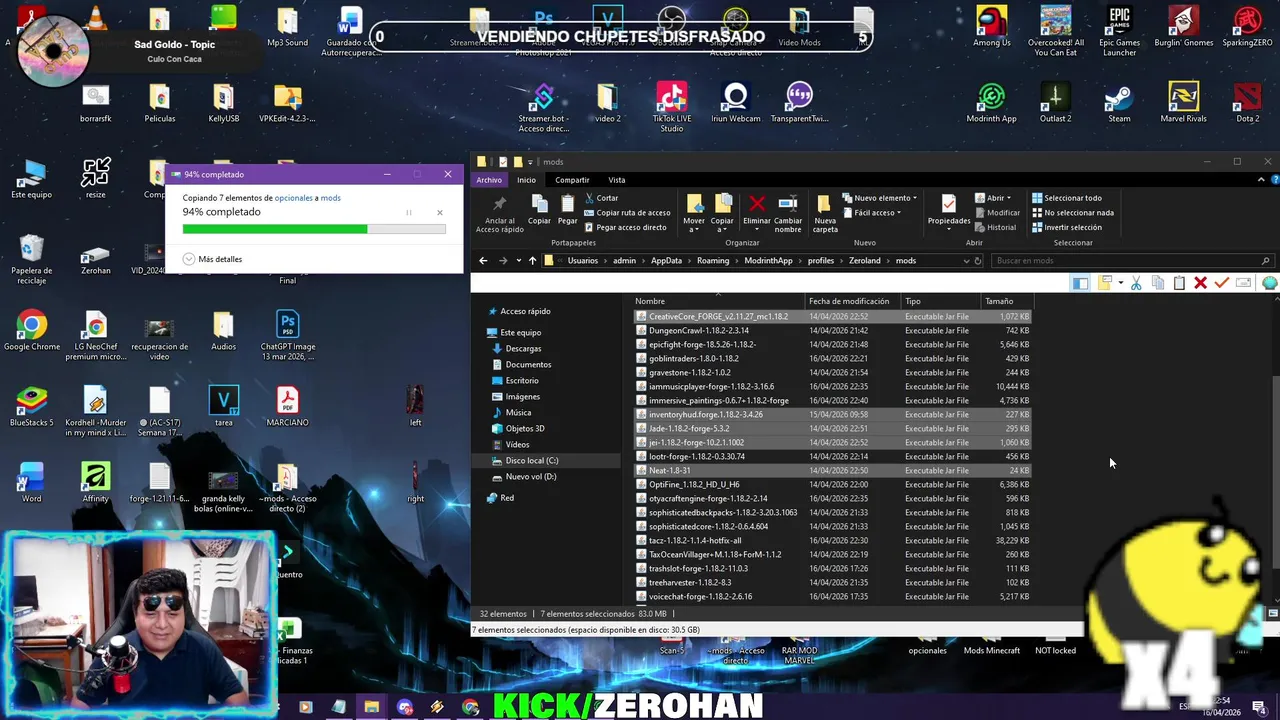Click the Cortar scissors command
The image size is (1280, 720).
point(601,198)
